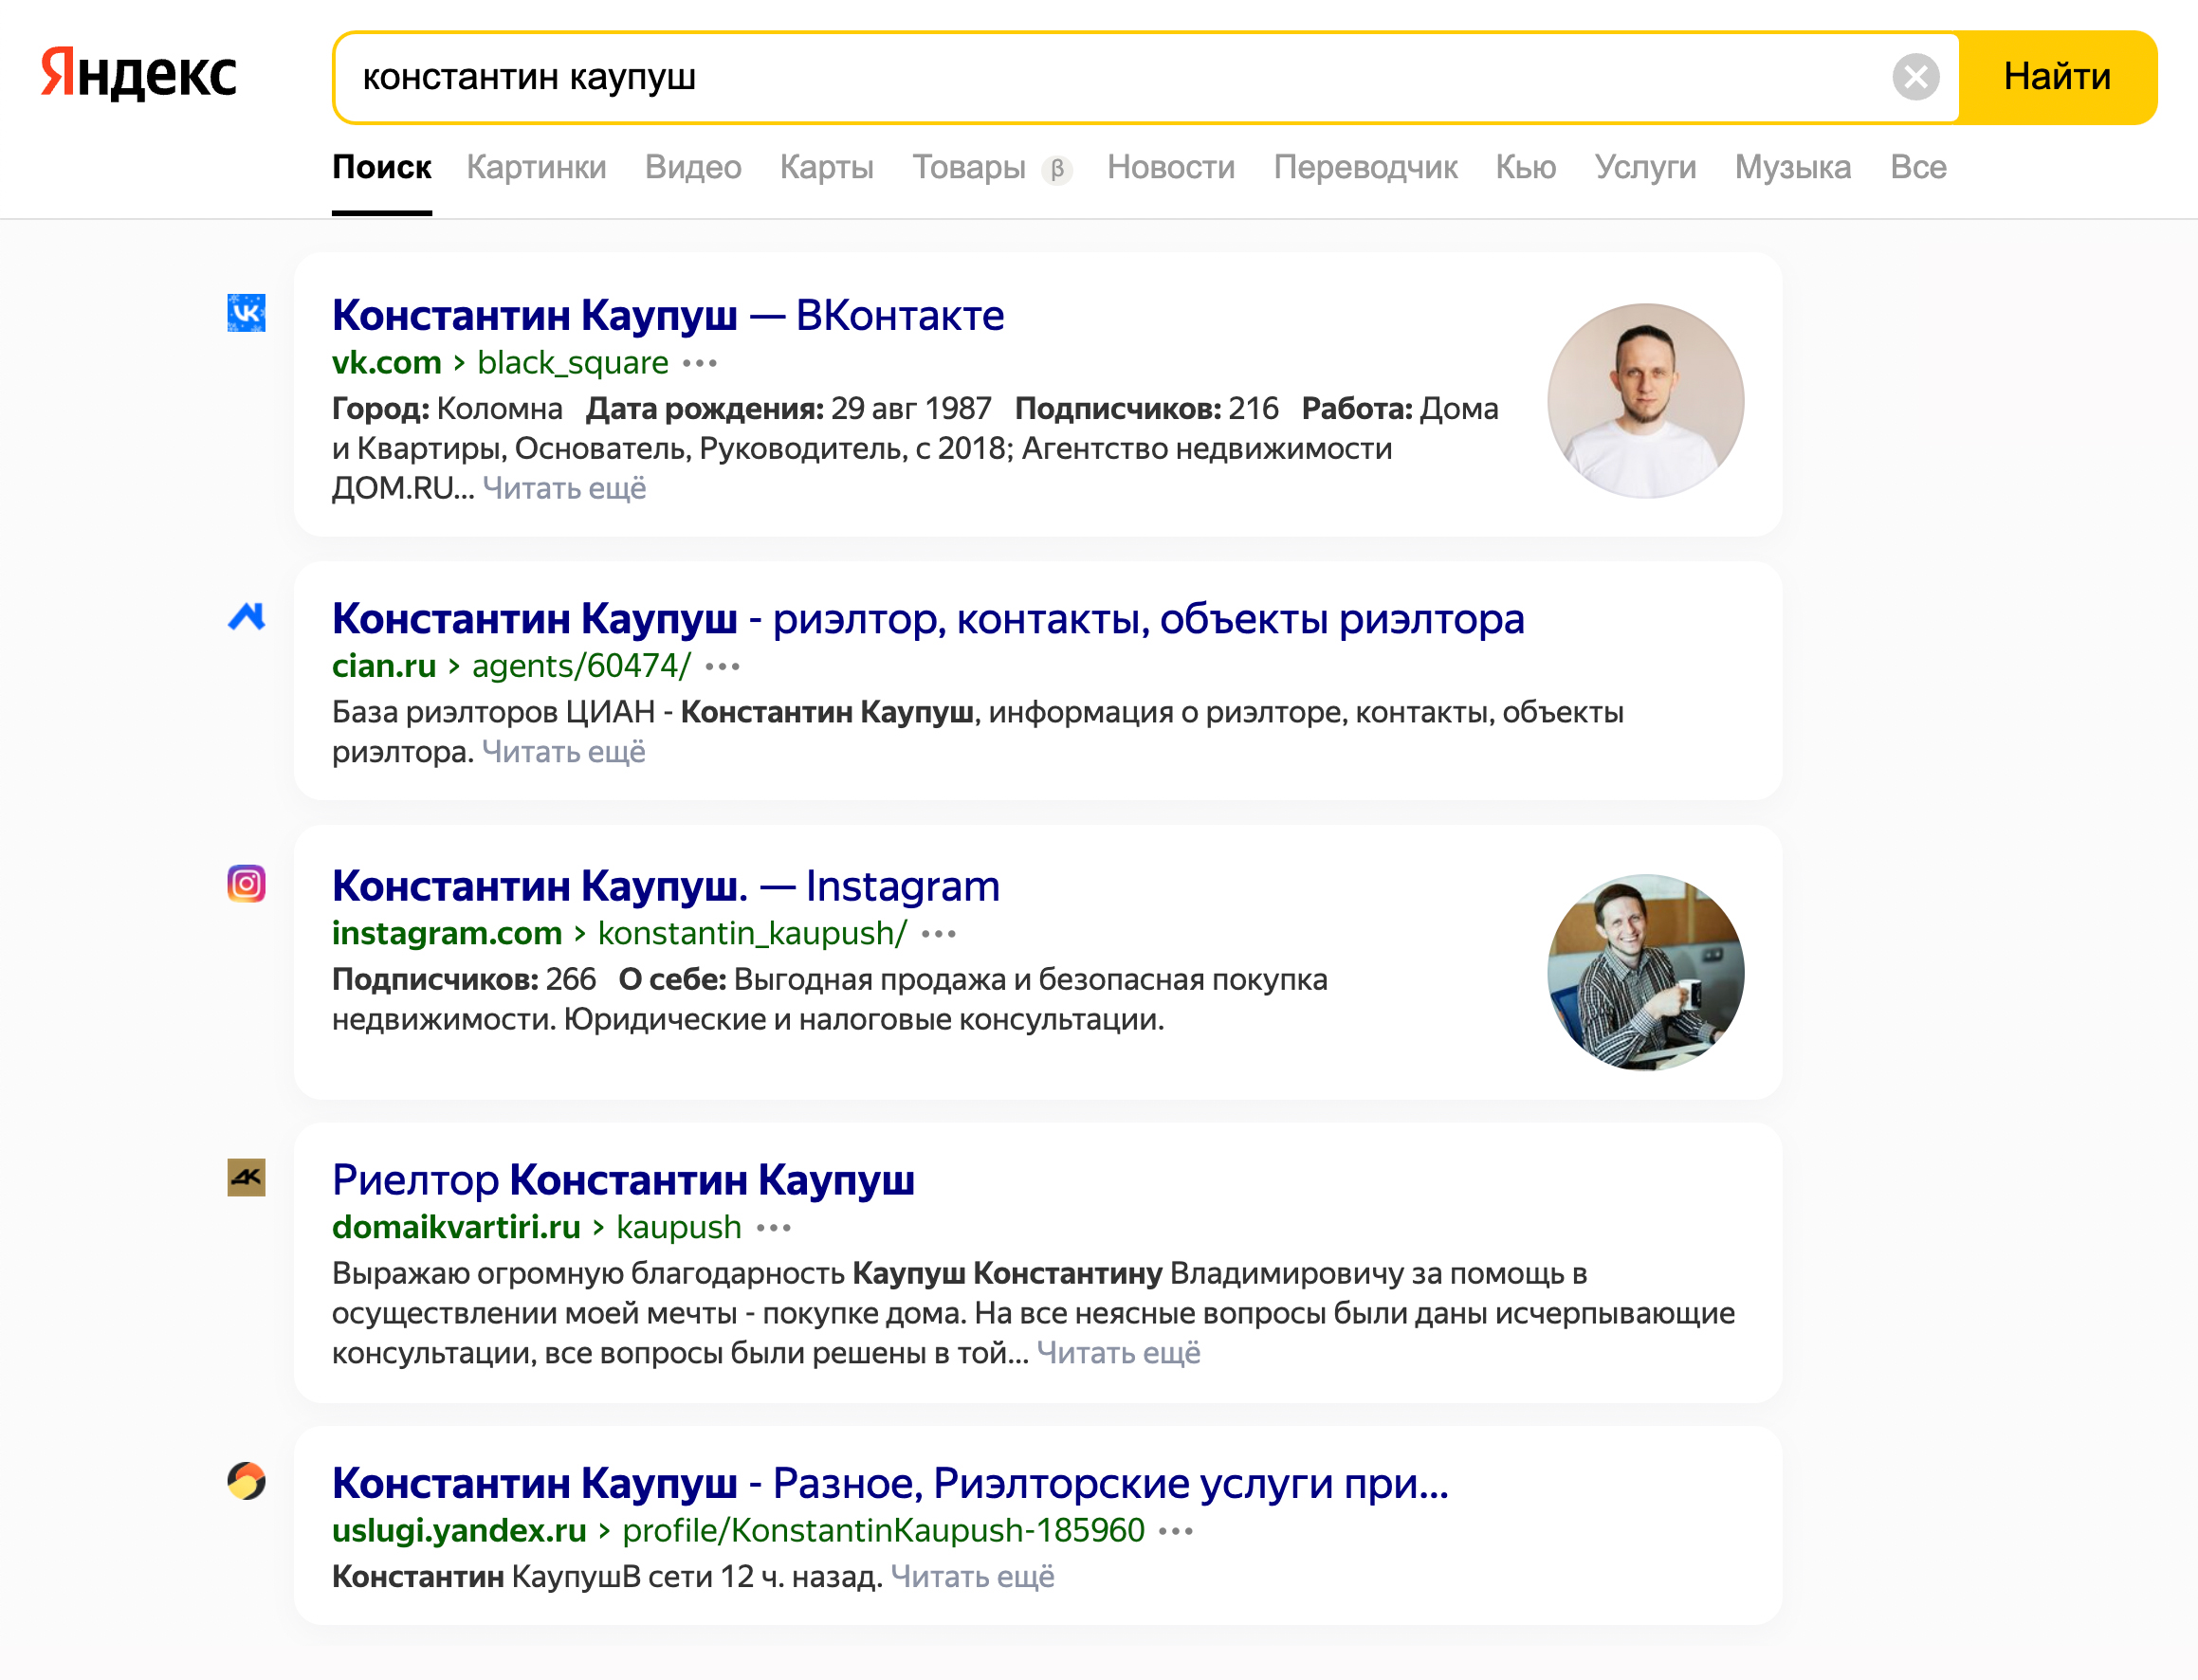Click the kaupush URL path
This screenshot has height=1680, width=2198.
point(679,1227)
